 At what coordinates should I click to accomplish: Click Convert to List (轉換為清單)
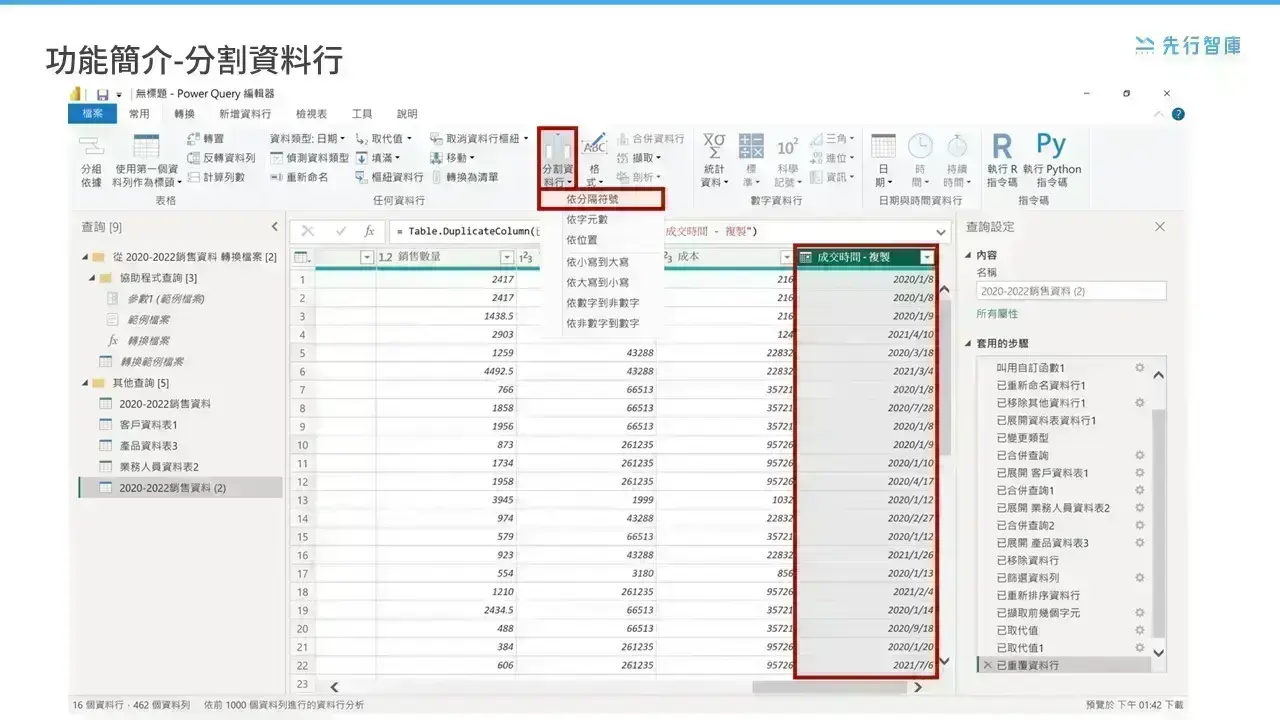(x=464, y=177)
